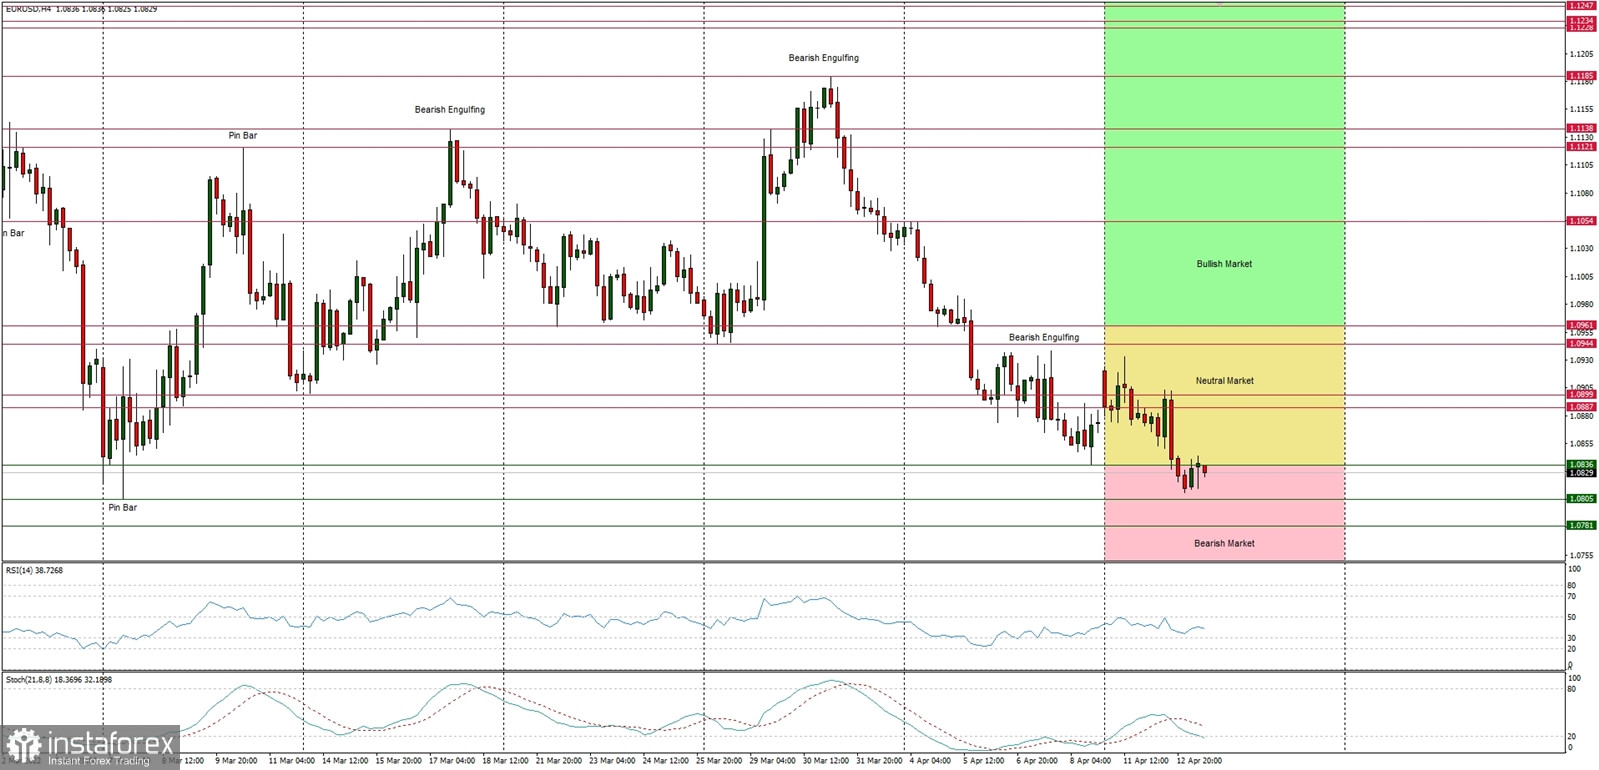Image resolution: width=1599 pixels, height=770 pixels.
Task: Click Bearish Engulfing label at 30 Mar high
Action: (x=823, y=58)
